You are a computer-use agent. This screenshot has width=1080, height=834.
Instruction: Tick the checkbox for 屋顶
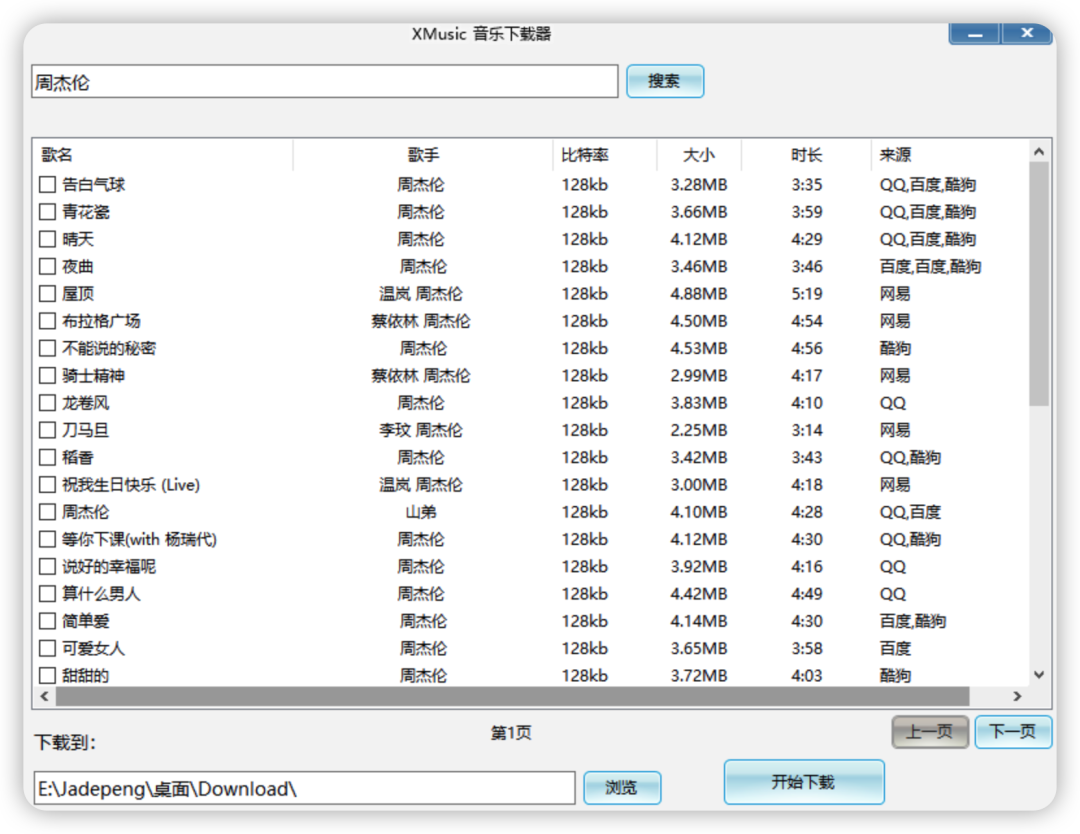[46, 293]
